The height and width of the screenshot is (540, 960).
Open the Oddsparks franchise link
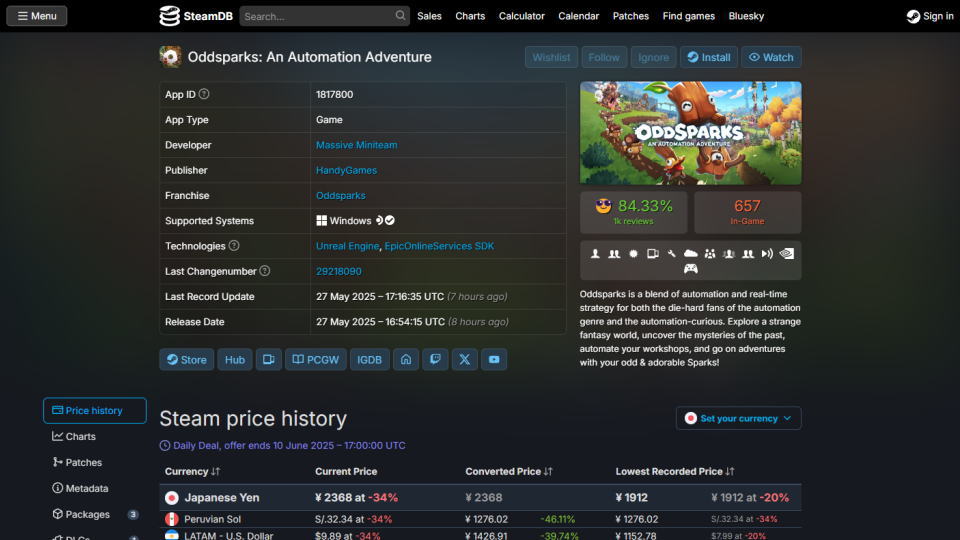pos(340,195)
